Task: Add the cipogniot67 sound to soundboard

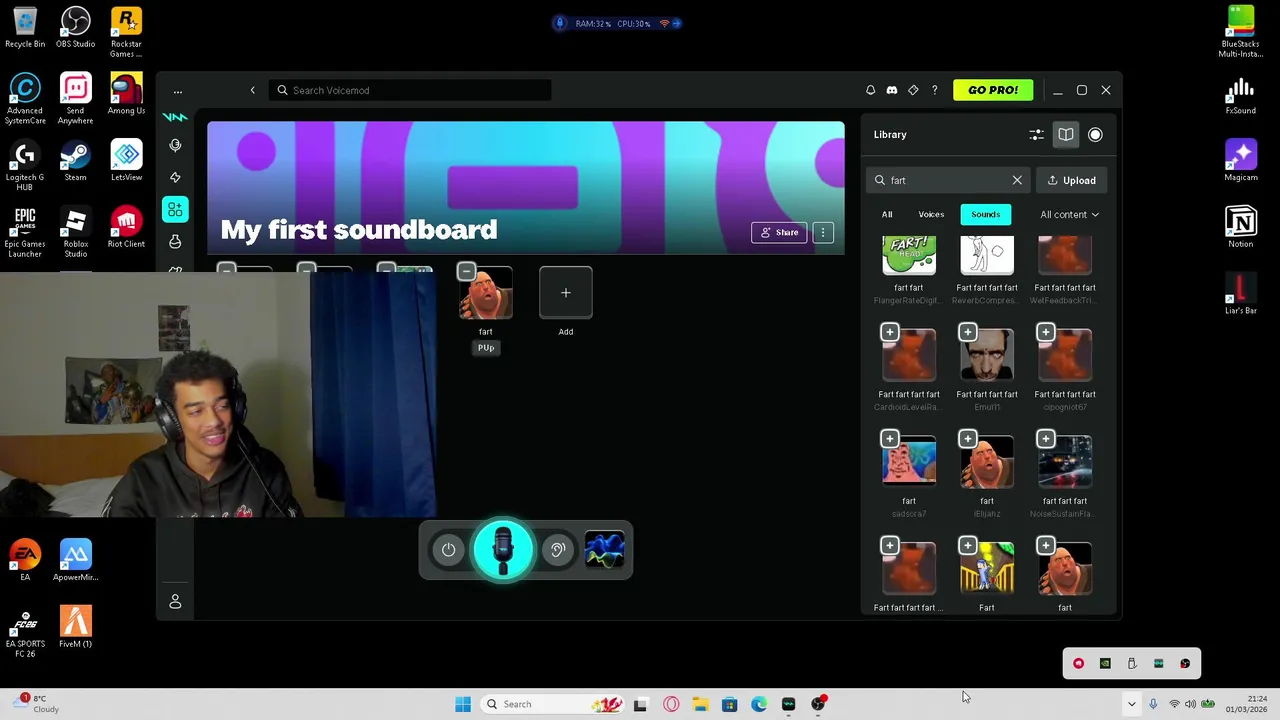Action: (x=1045, y=332)
